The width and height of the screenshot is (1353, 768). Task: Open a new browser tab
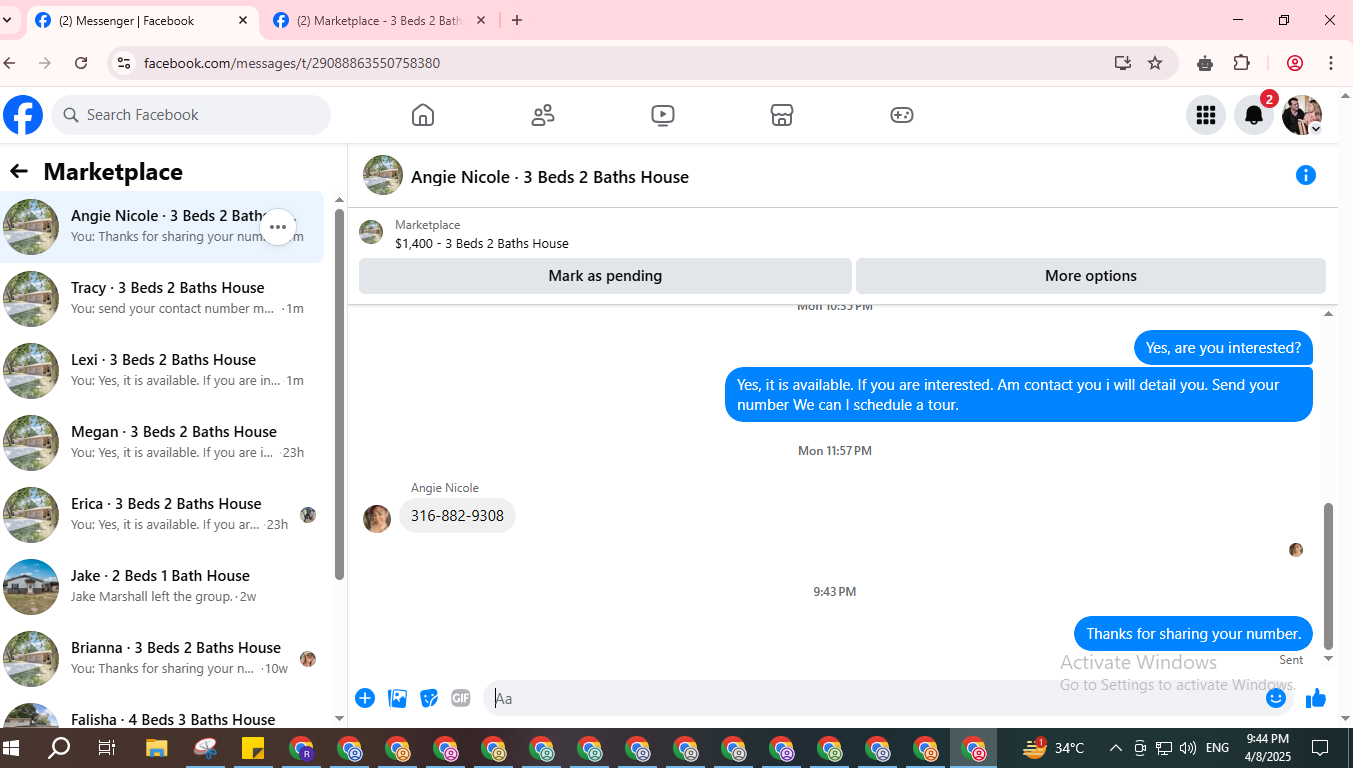[517, 20]
